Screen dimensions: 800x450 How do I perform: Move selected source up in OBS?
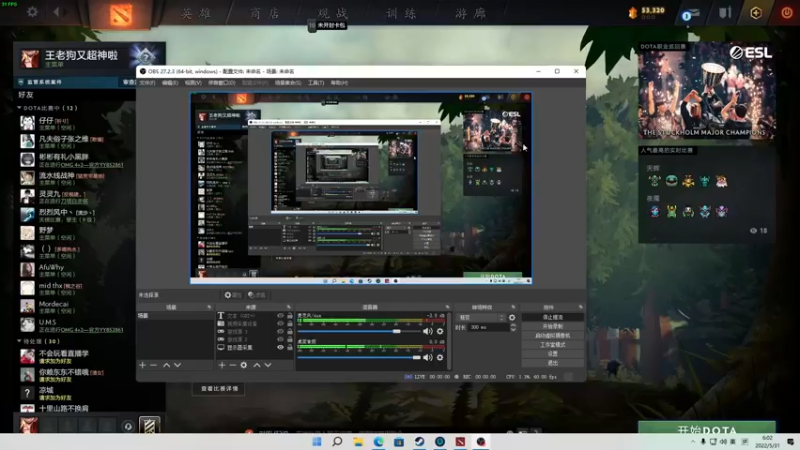coord(257,365)
